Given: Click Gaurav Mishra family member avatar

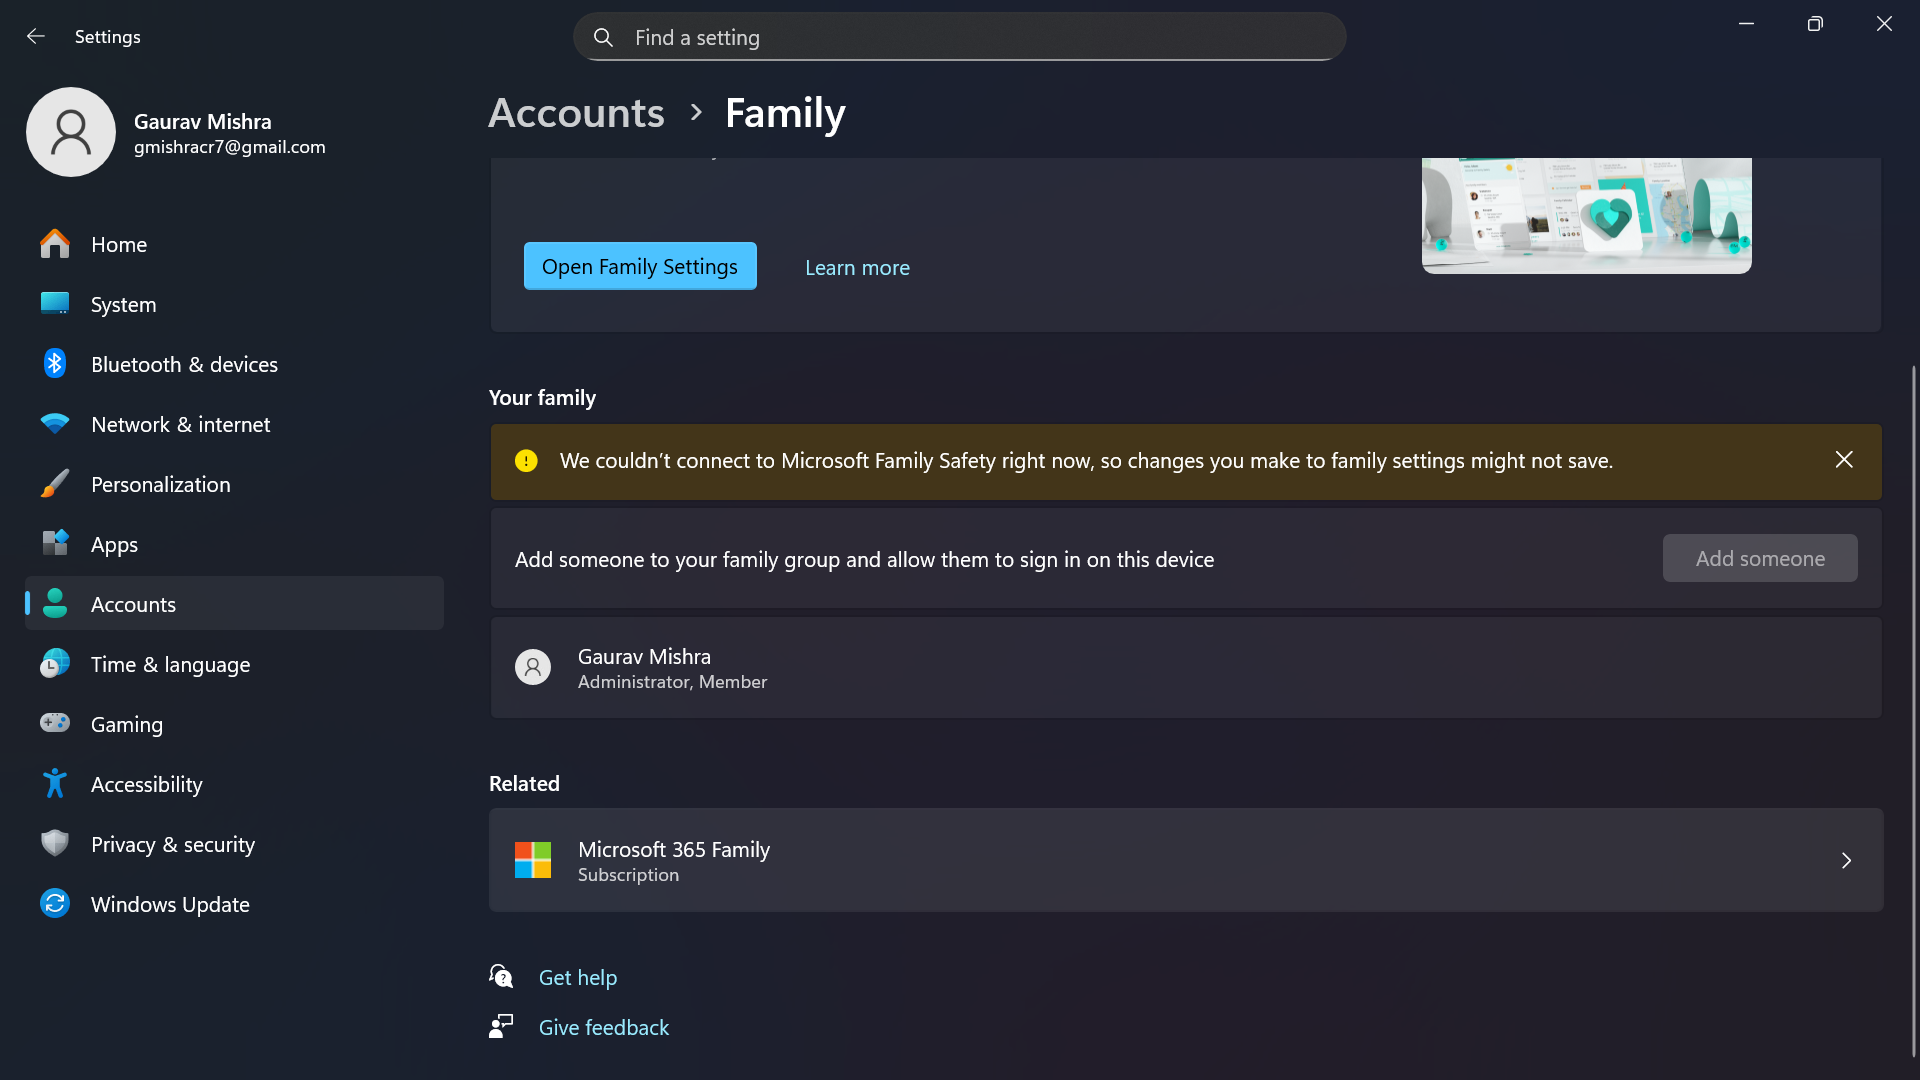Looking at the screenshot, I should pos(533,667).
